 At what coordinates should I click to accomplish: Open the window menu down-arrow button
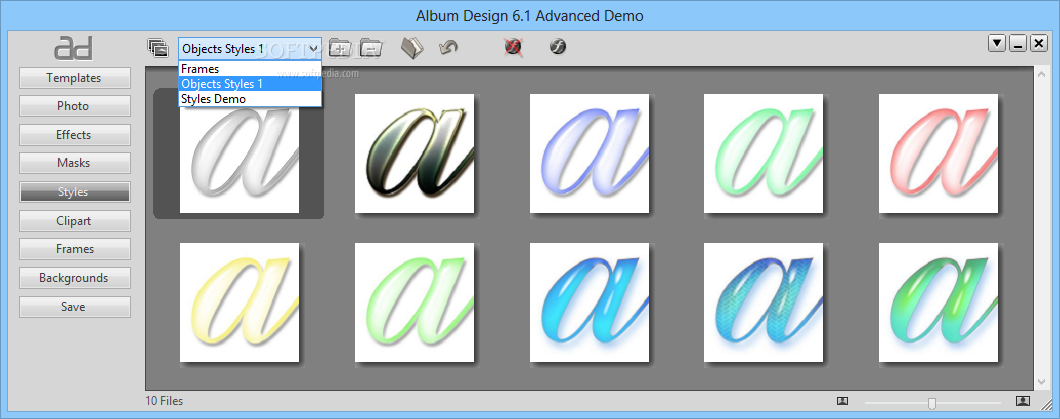[997, 44]
